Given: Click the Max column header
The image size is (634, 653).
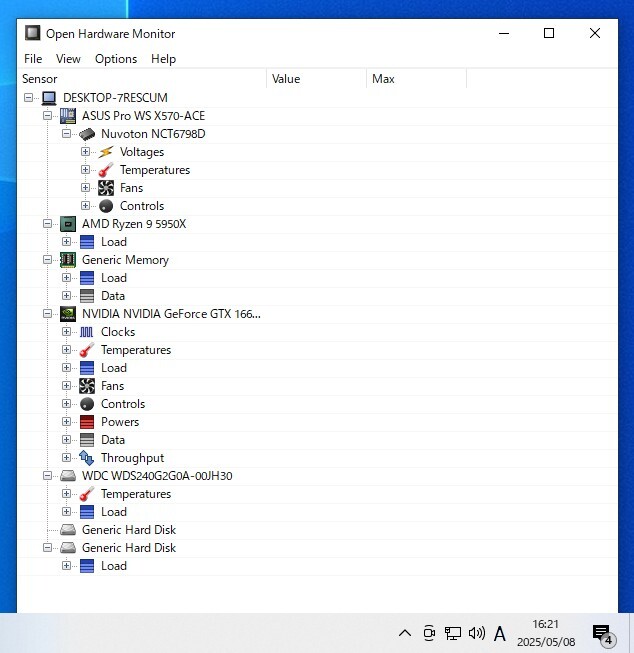Looking at the screenshot, I should click(417, 79).
